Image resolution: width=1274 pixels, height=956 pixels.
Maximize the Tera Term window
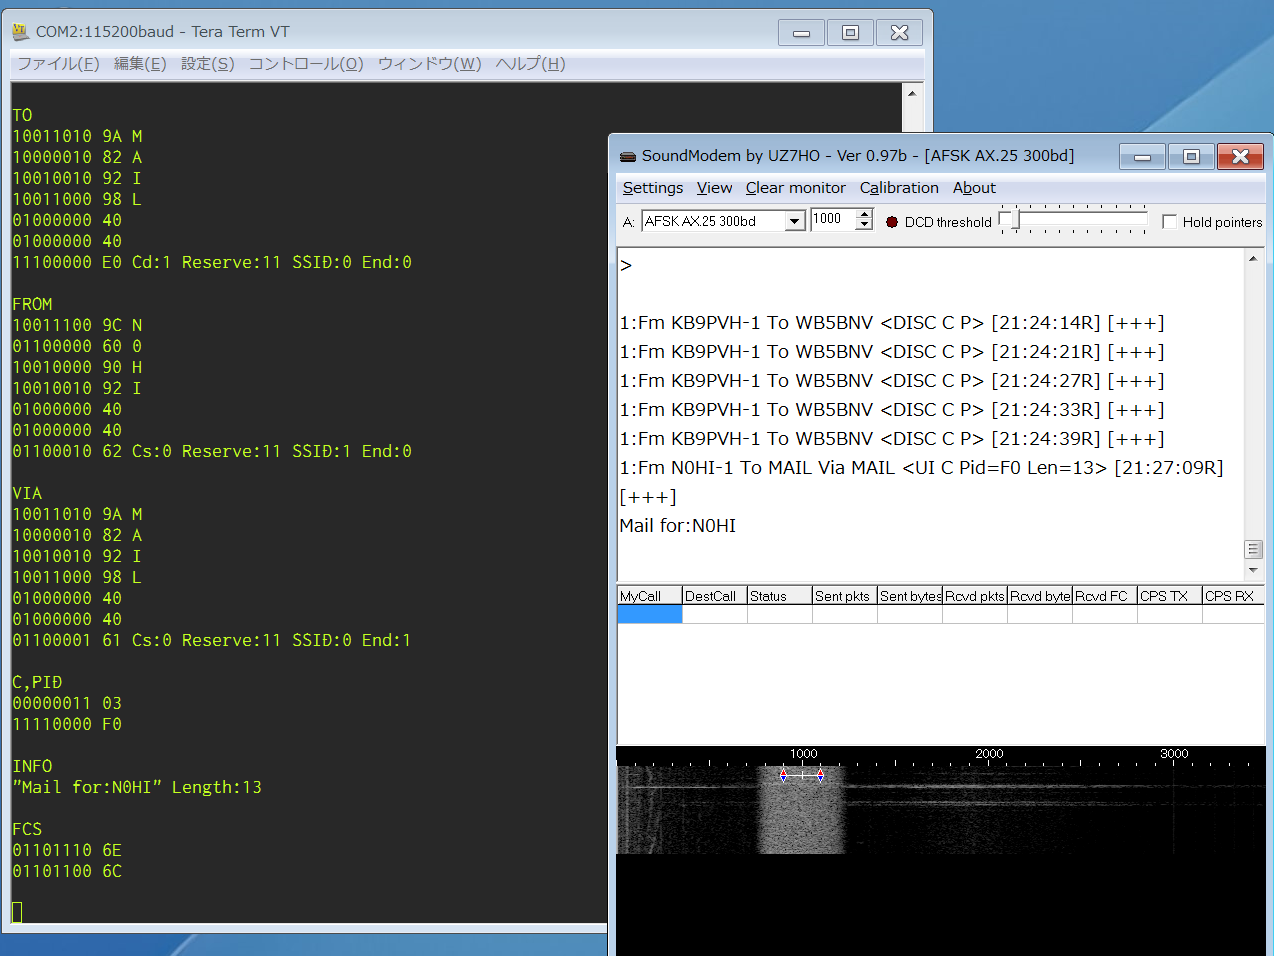coord(850,33)
